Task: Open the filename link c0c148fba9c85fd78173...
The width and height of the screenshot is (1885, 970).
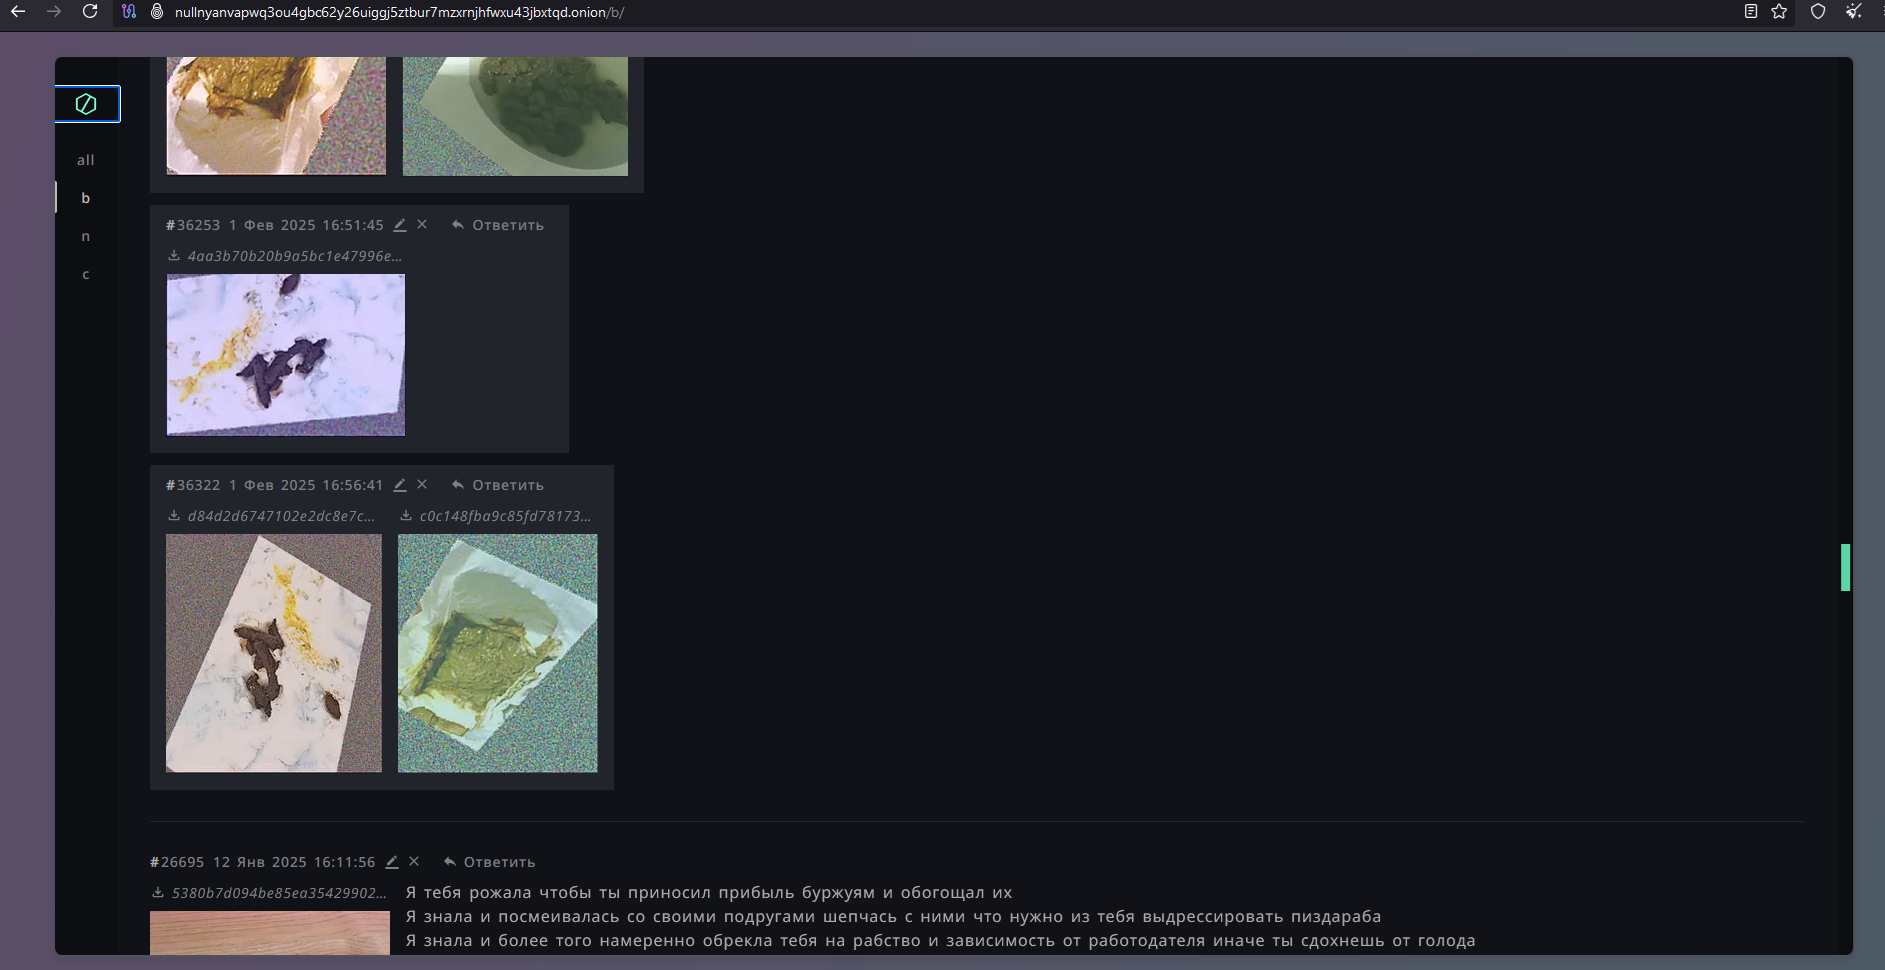Action: pos(505,516)
